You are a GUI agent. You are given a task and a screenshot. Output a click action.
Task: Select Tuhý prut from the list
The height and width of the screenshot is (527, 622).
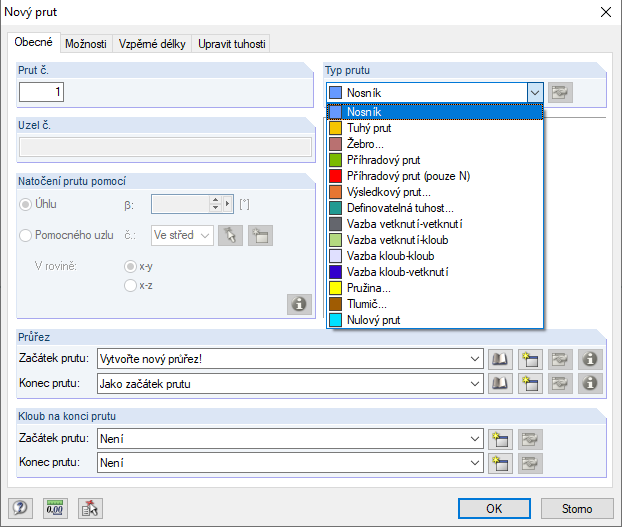point(435,128)
